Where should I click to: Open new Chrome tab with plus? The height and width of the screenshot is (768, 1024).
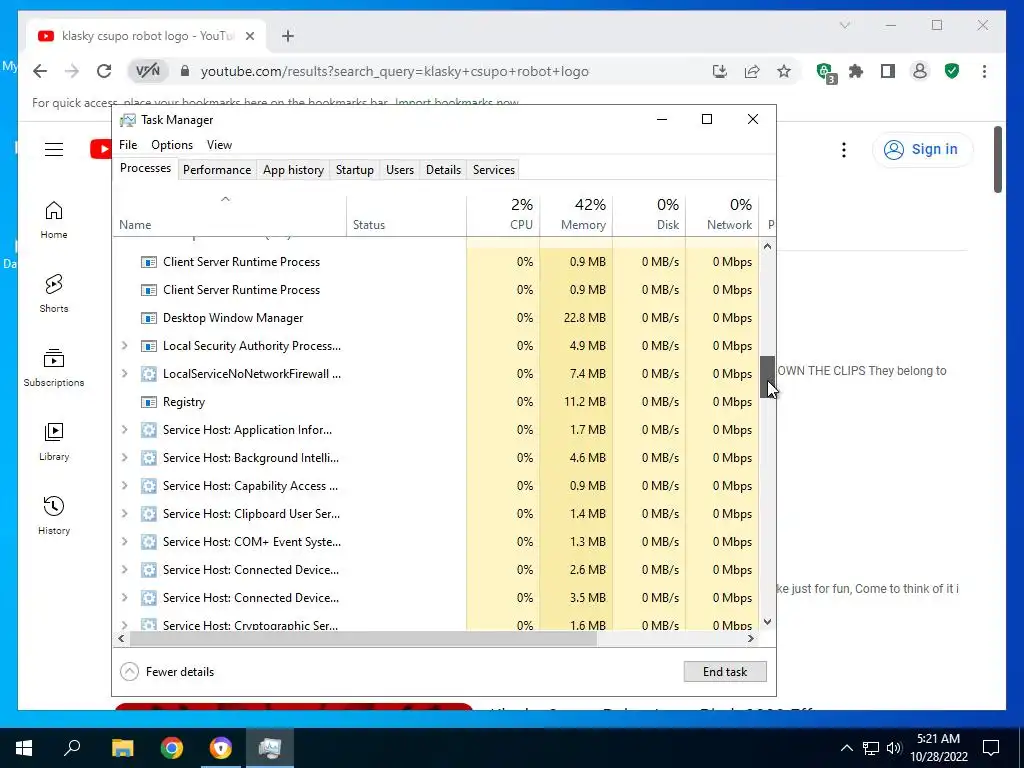(288, 36)
